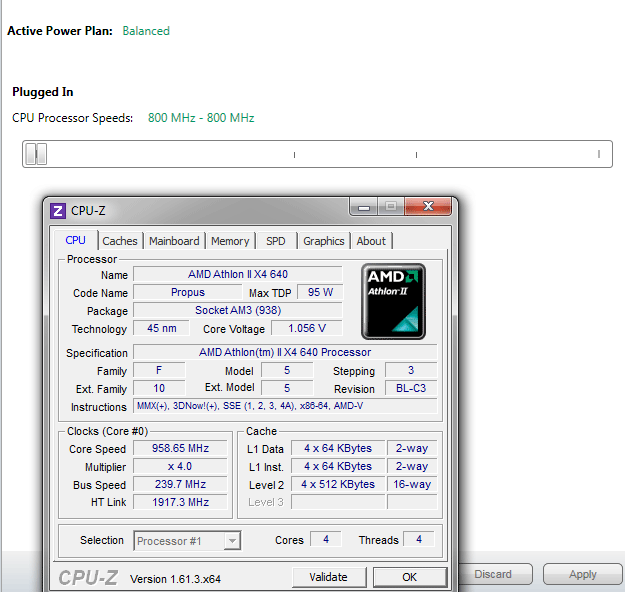Click the Validate button
Viewport: 625px width, 592px height.
tap(328, 577)
